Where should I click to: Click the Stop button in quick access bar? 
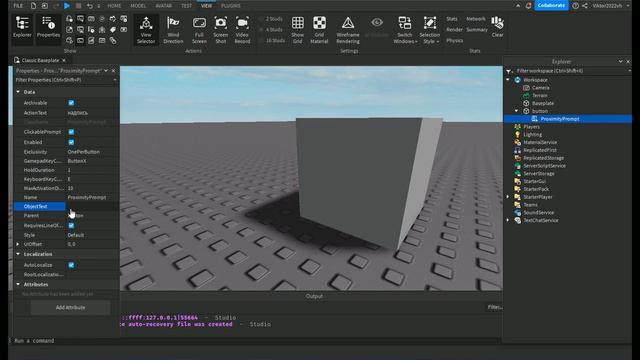(x=78, y=6)
